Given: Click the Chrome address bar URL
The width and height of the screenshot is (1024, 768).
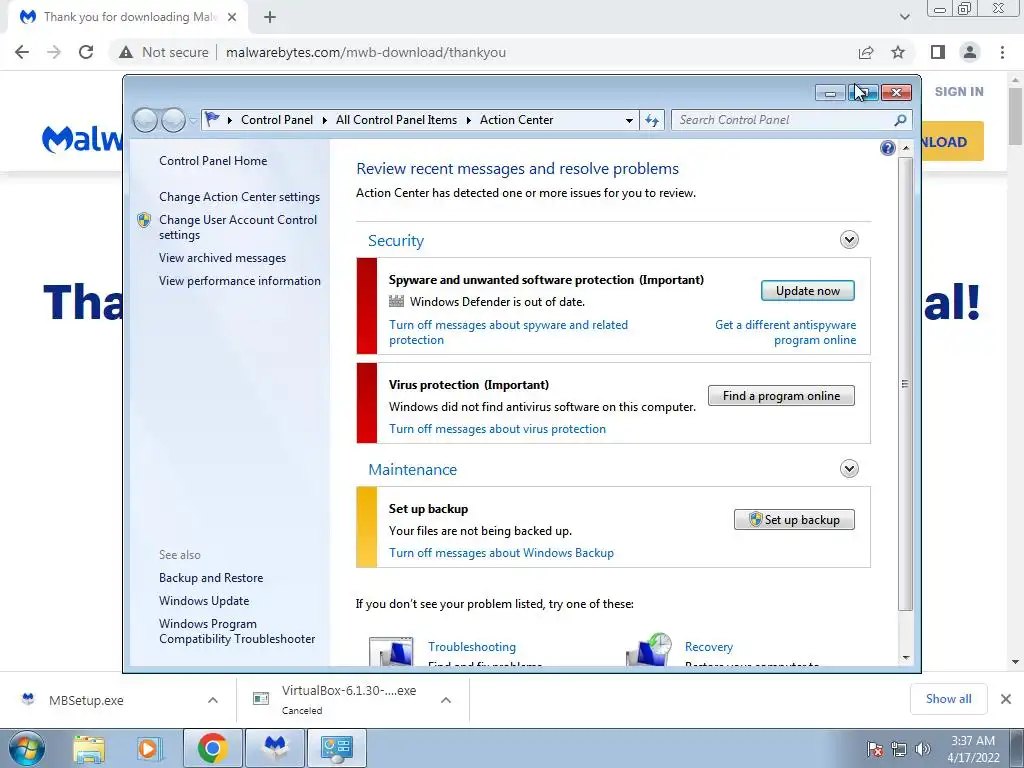Looking at the screenshot, I should coord(366,52).
